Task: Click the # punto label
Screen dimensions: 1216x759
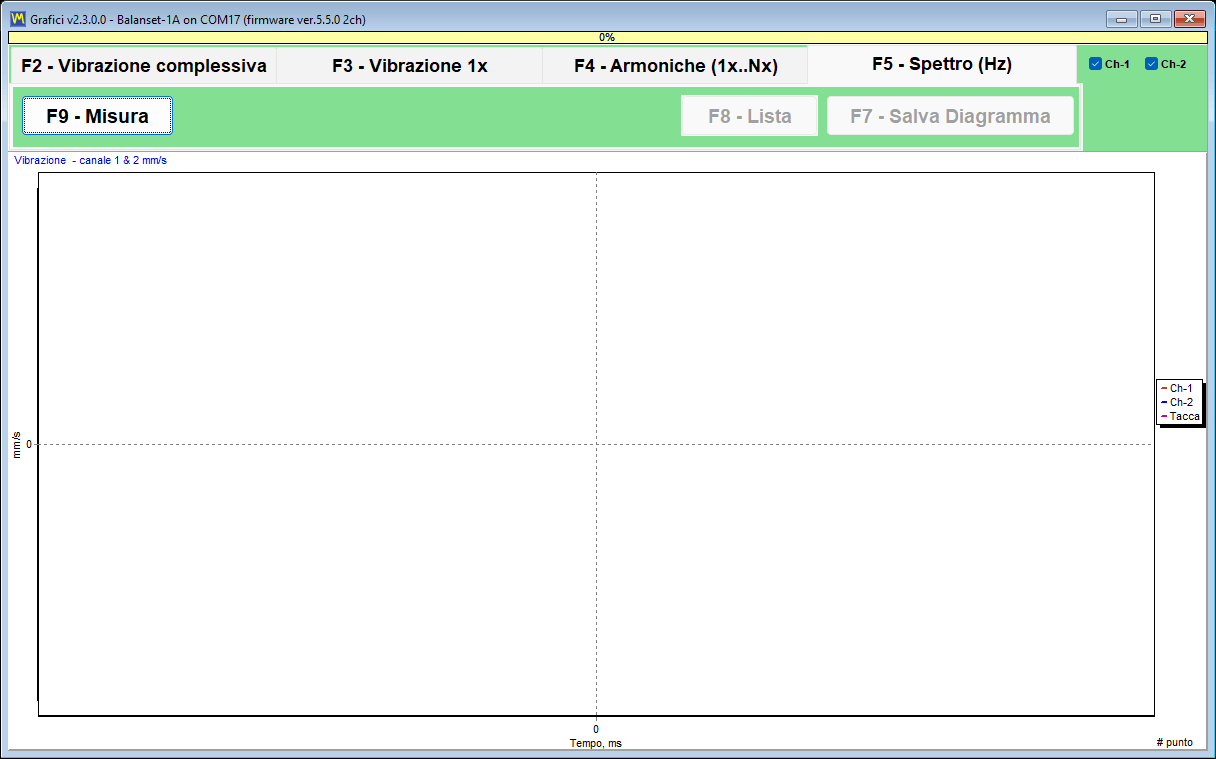Action: click(x=1174, y=742)
